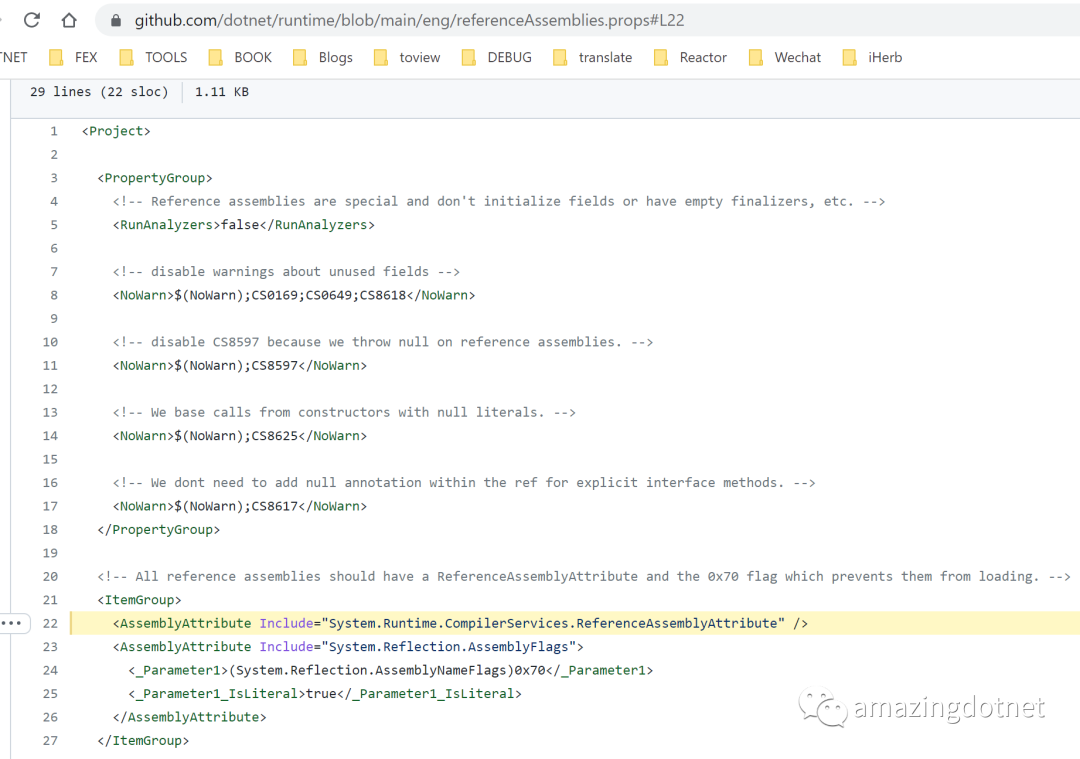Click the 'We dont need to add null annotation' comment
The image size is (1080, 759).
coord(464,482)
